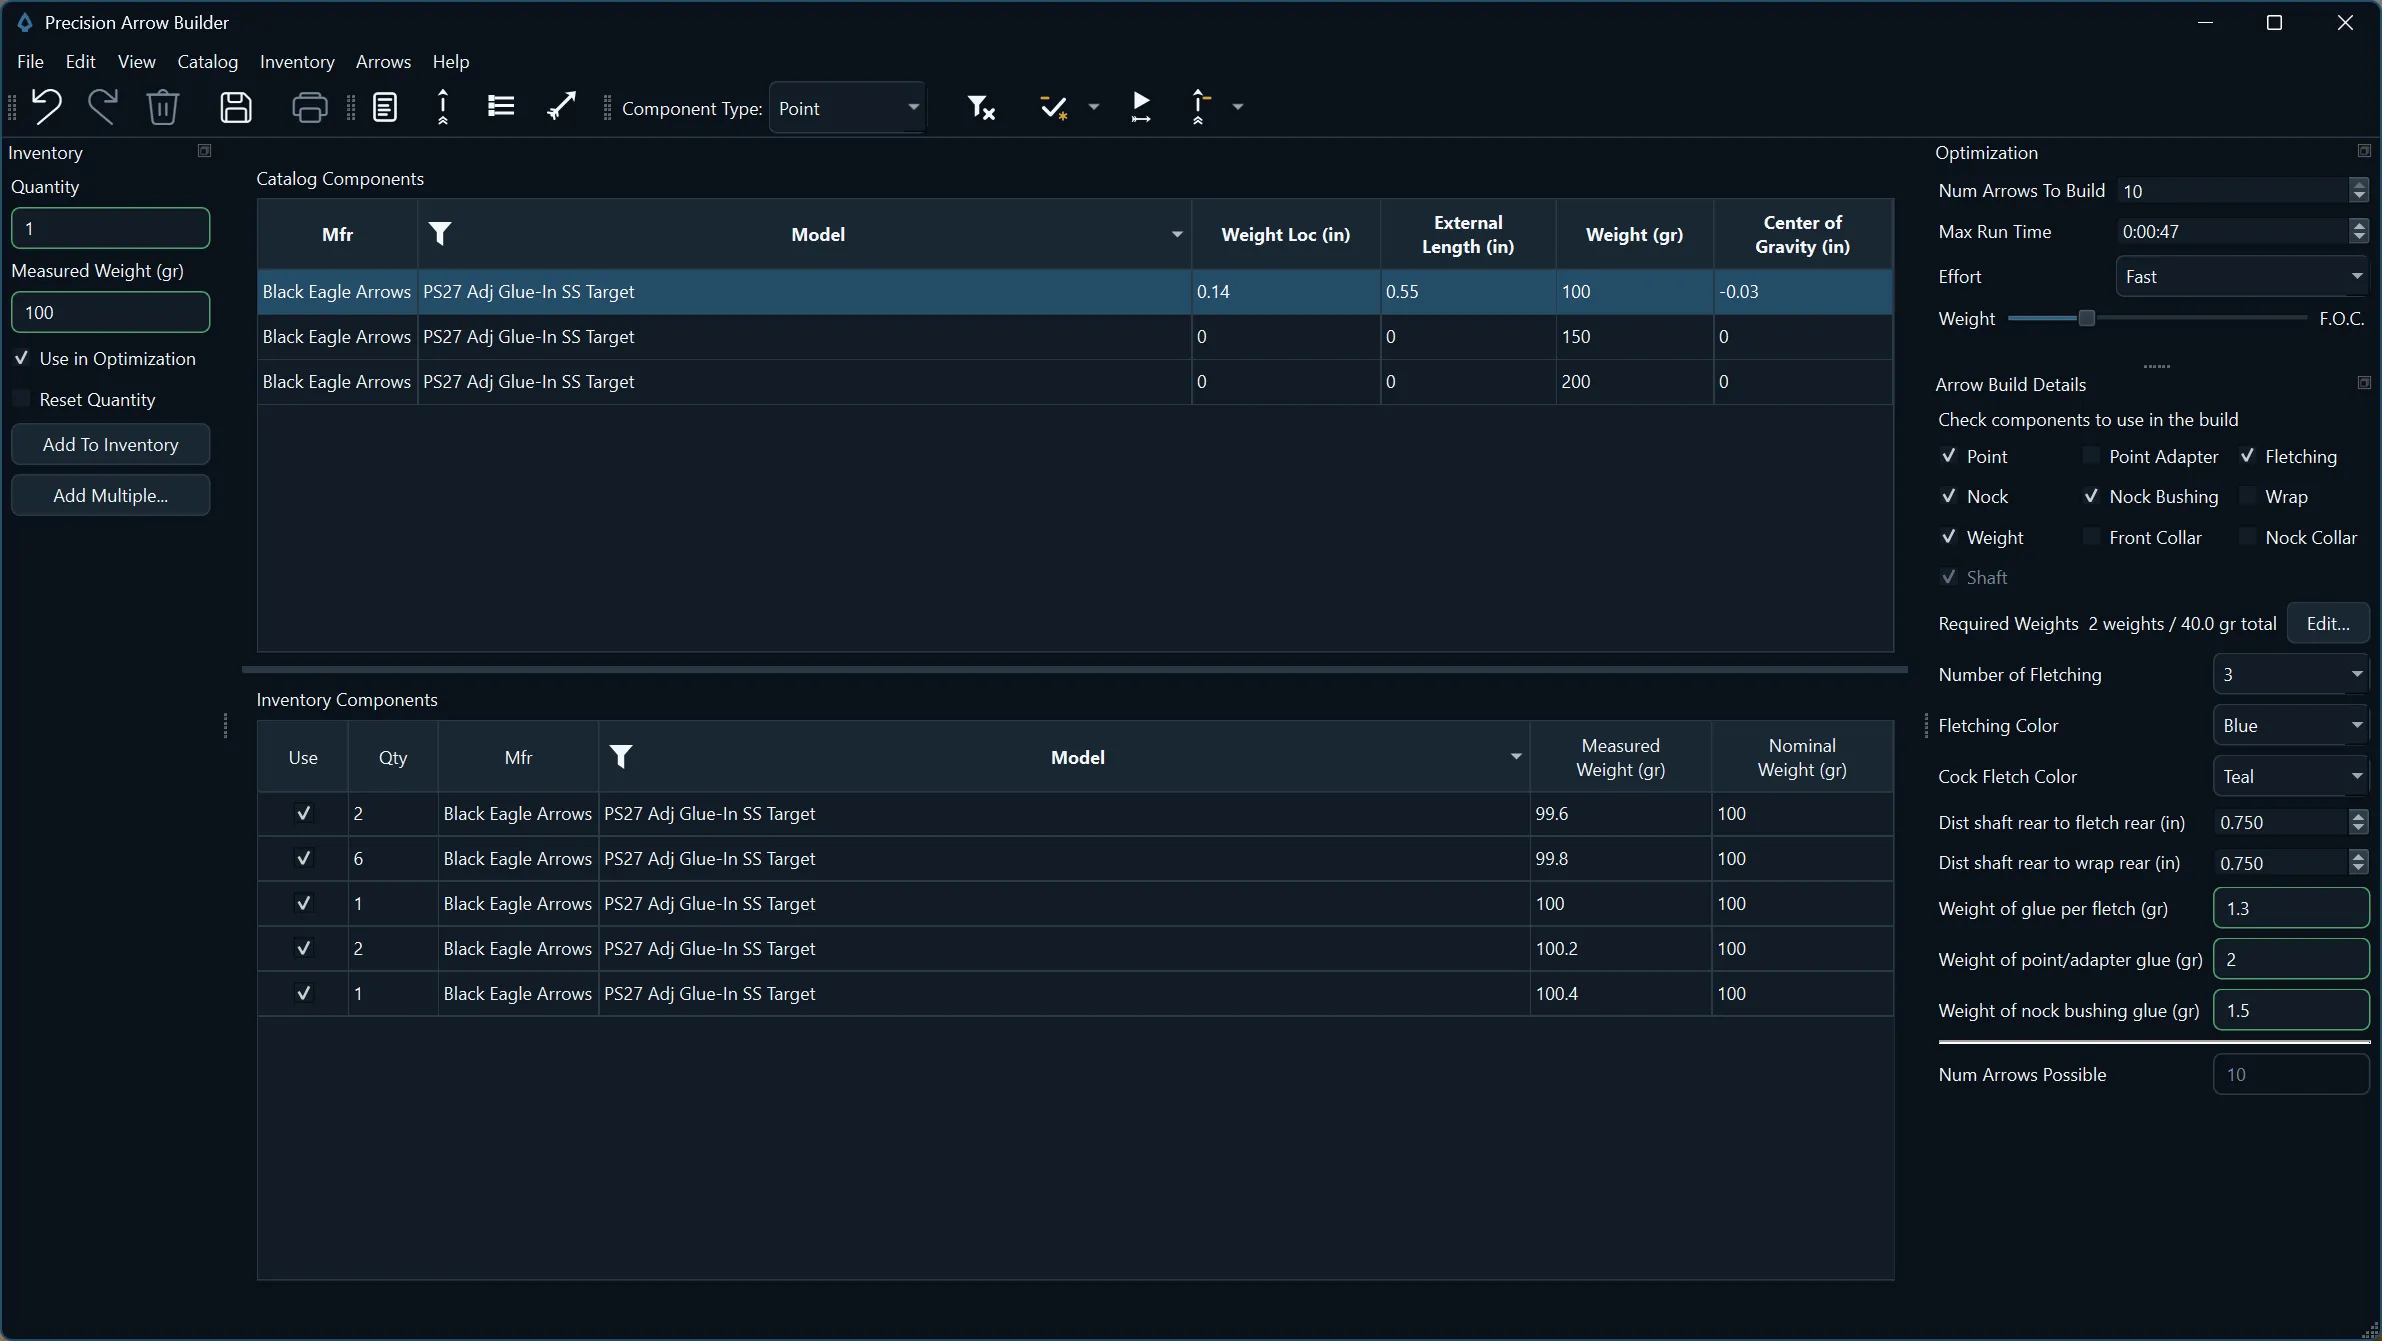Increment the Num Arrows To Build stepper
Viewport: 2382px width, 1341px height.
click(x=2359, y=184)
